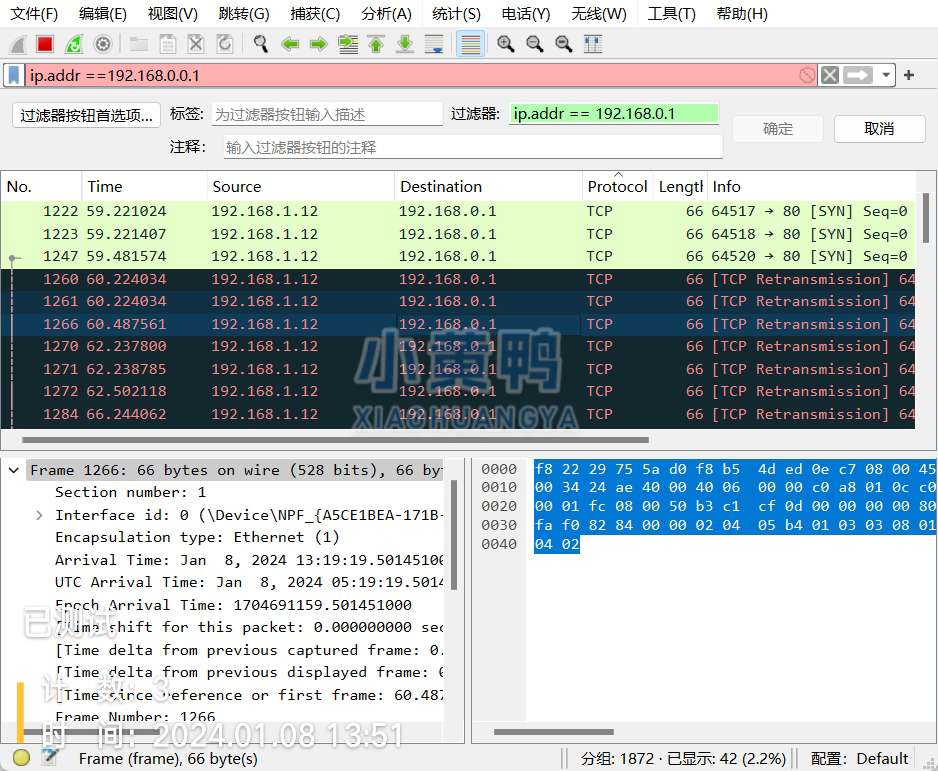Sort by the Destination column header

(x=488, y=187)
